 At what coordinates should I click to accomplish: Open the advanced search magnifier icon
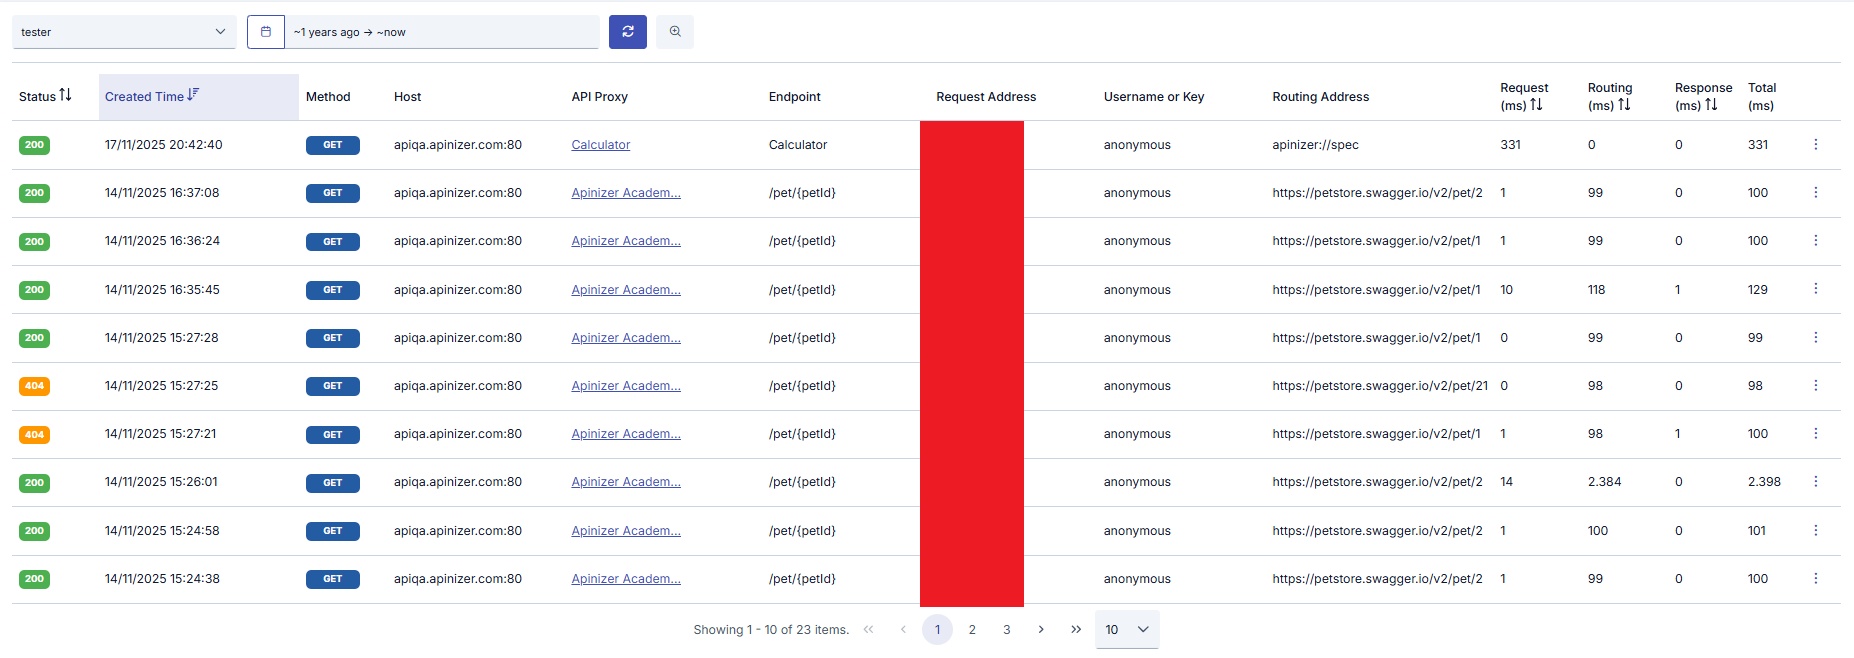tap(675, 32)
